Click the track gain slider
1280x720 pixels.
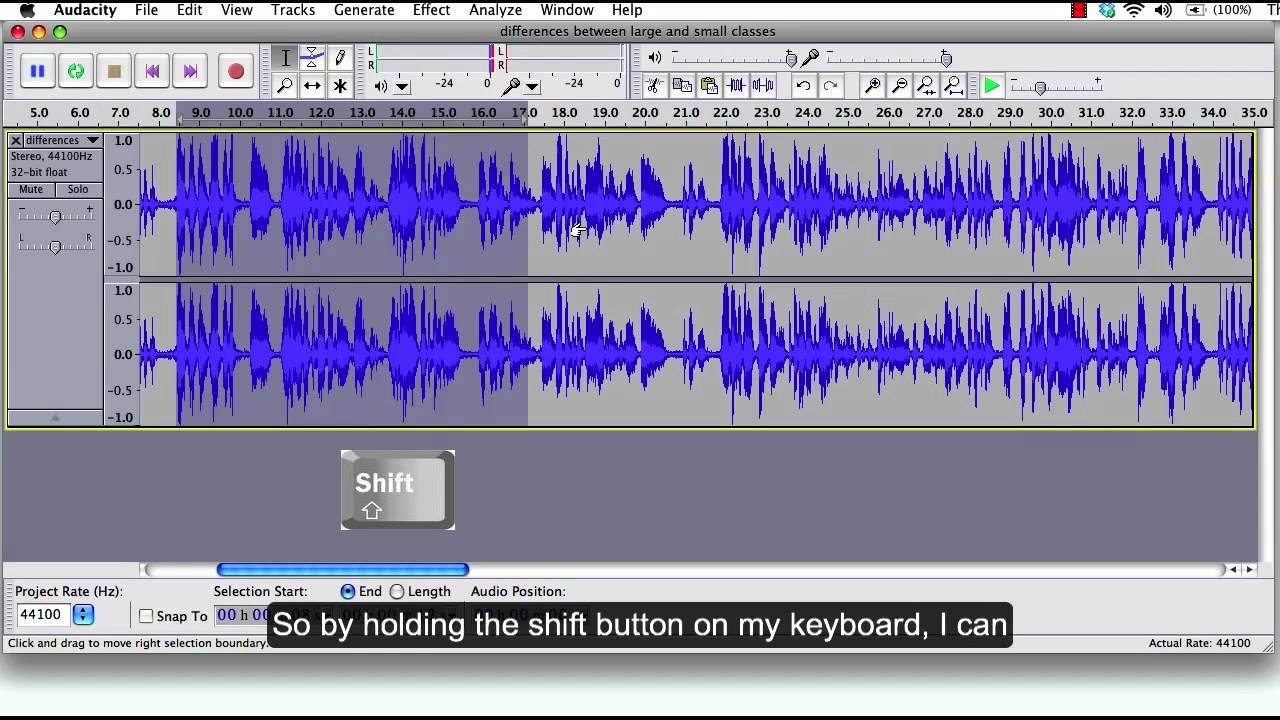pos(55,216)
